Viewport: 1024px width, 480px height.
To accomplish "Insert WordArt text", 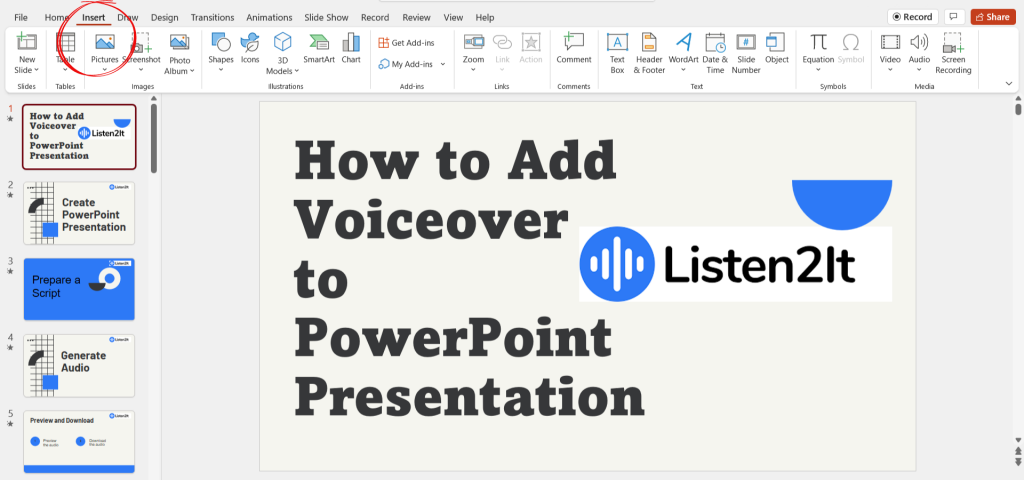I will pos(684,53).
